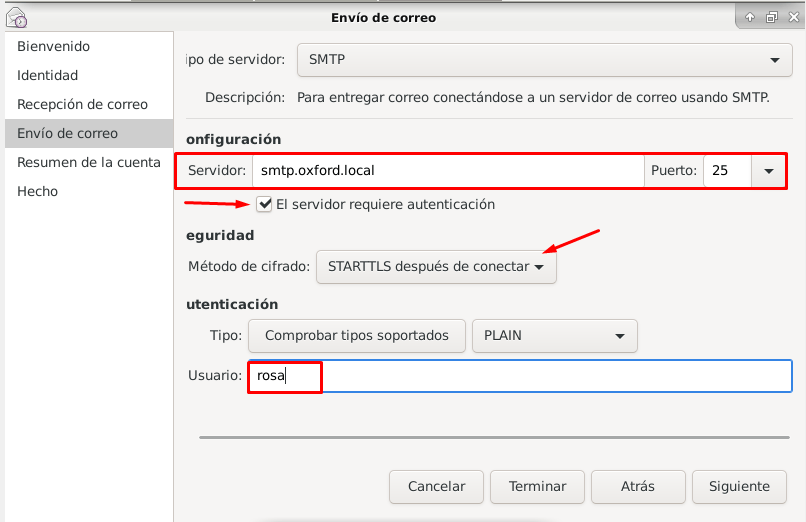Expand the PLAIN authentication type dropdown
The image size is (806, 522).
[x=554, y=336]
